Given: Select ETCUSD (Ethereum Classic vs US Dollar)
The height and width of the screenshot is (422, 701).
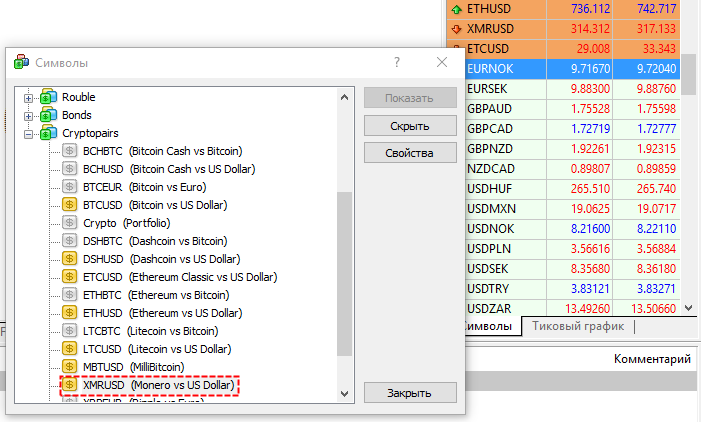Looking at the screenshot, I should [x=180, y=277].
